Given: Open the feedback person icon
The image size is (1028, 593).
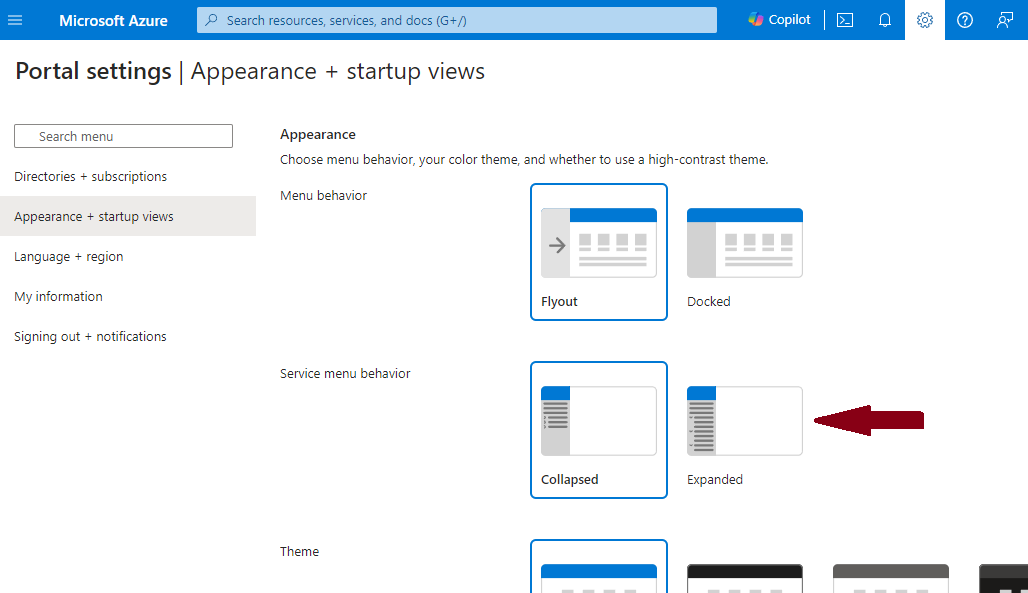Looking at the screenshot, I should (x=1004, y=20).
